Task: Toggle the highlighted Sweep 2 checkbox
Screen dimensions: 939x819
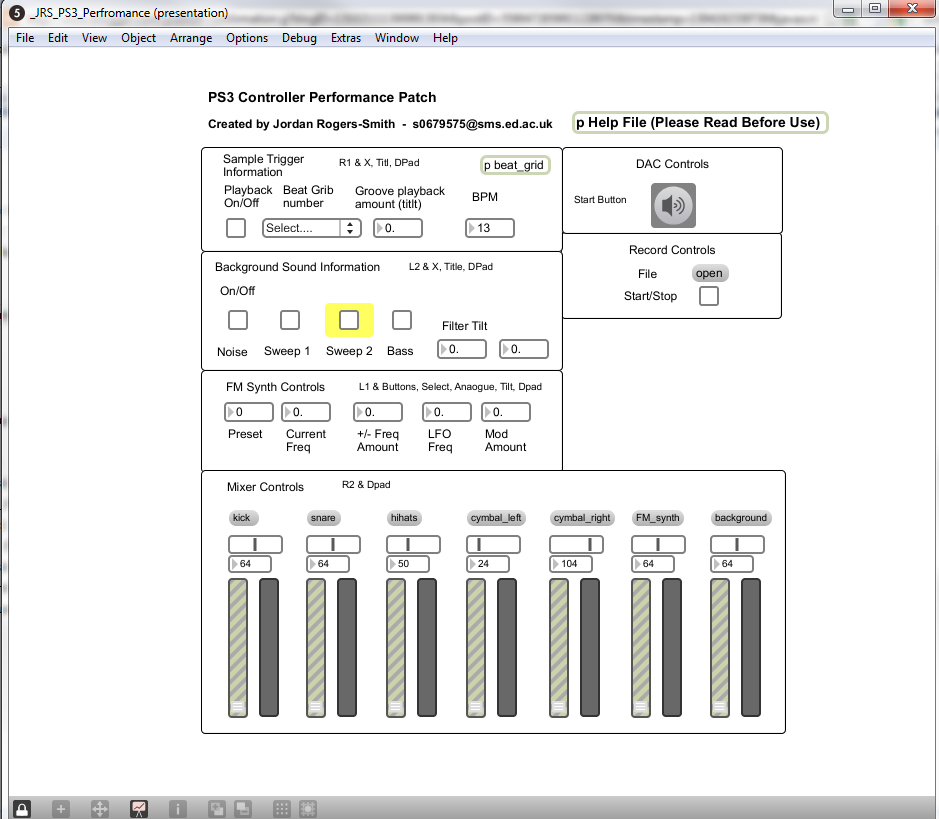Action: coord(349,320)
